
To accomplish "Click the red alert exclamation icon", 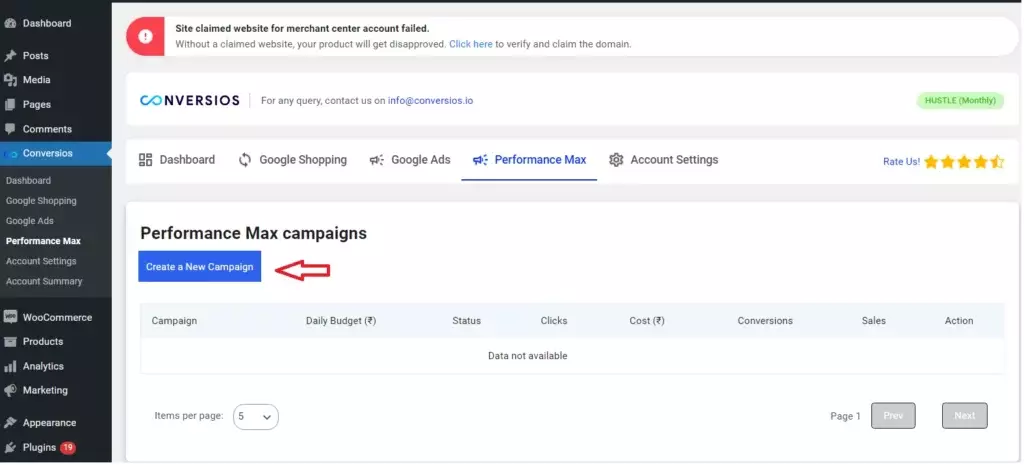I will [146, 37].
